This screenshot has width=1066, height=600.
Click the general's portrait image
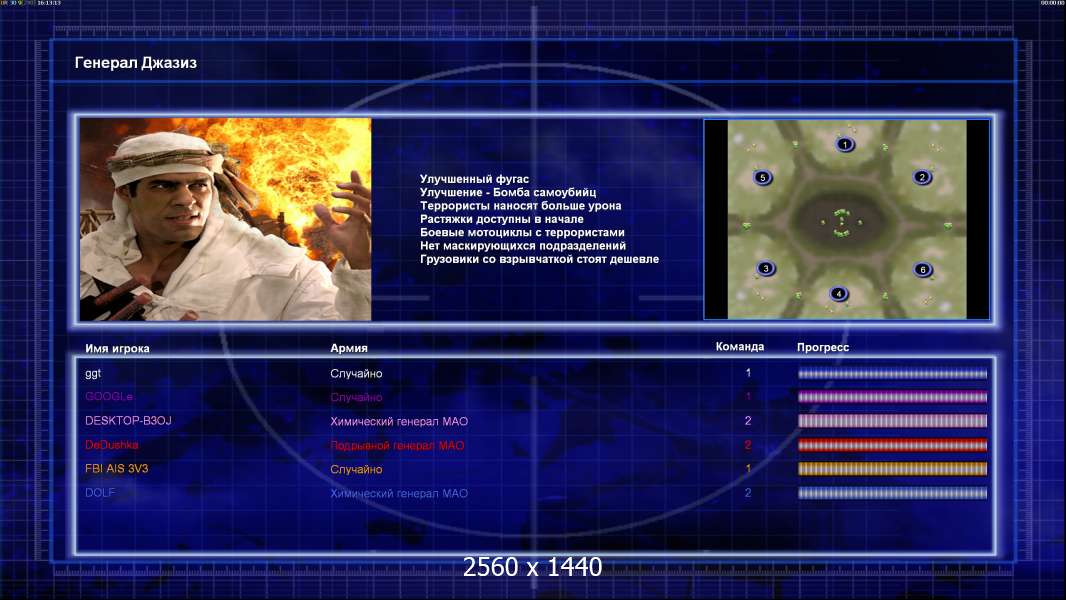pos(226,219)
